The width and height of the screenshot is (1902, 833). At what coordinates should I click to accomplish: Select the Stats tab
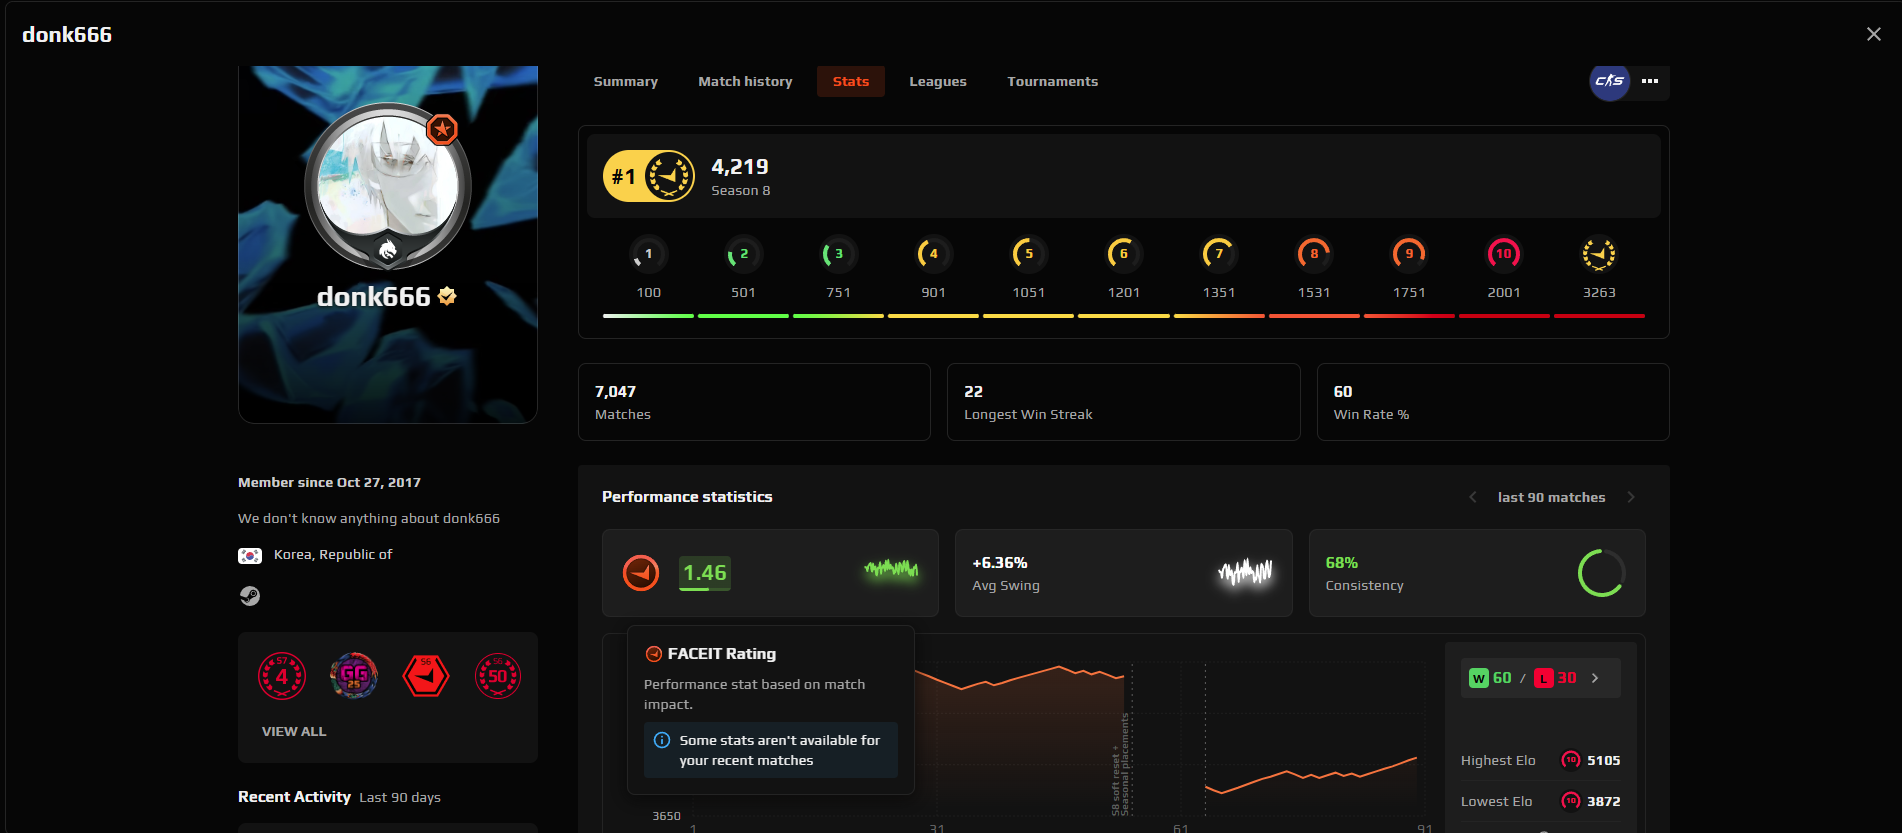(851, 81)
